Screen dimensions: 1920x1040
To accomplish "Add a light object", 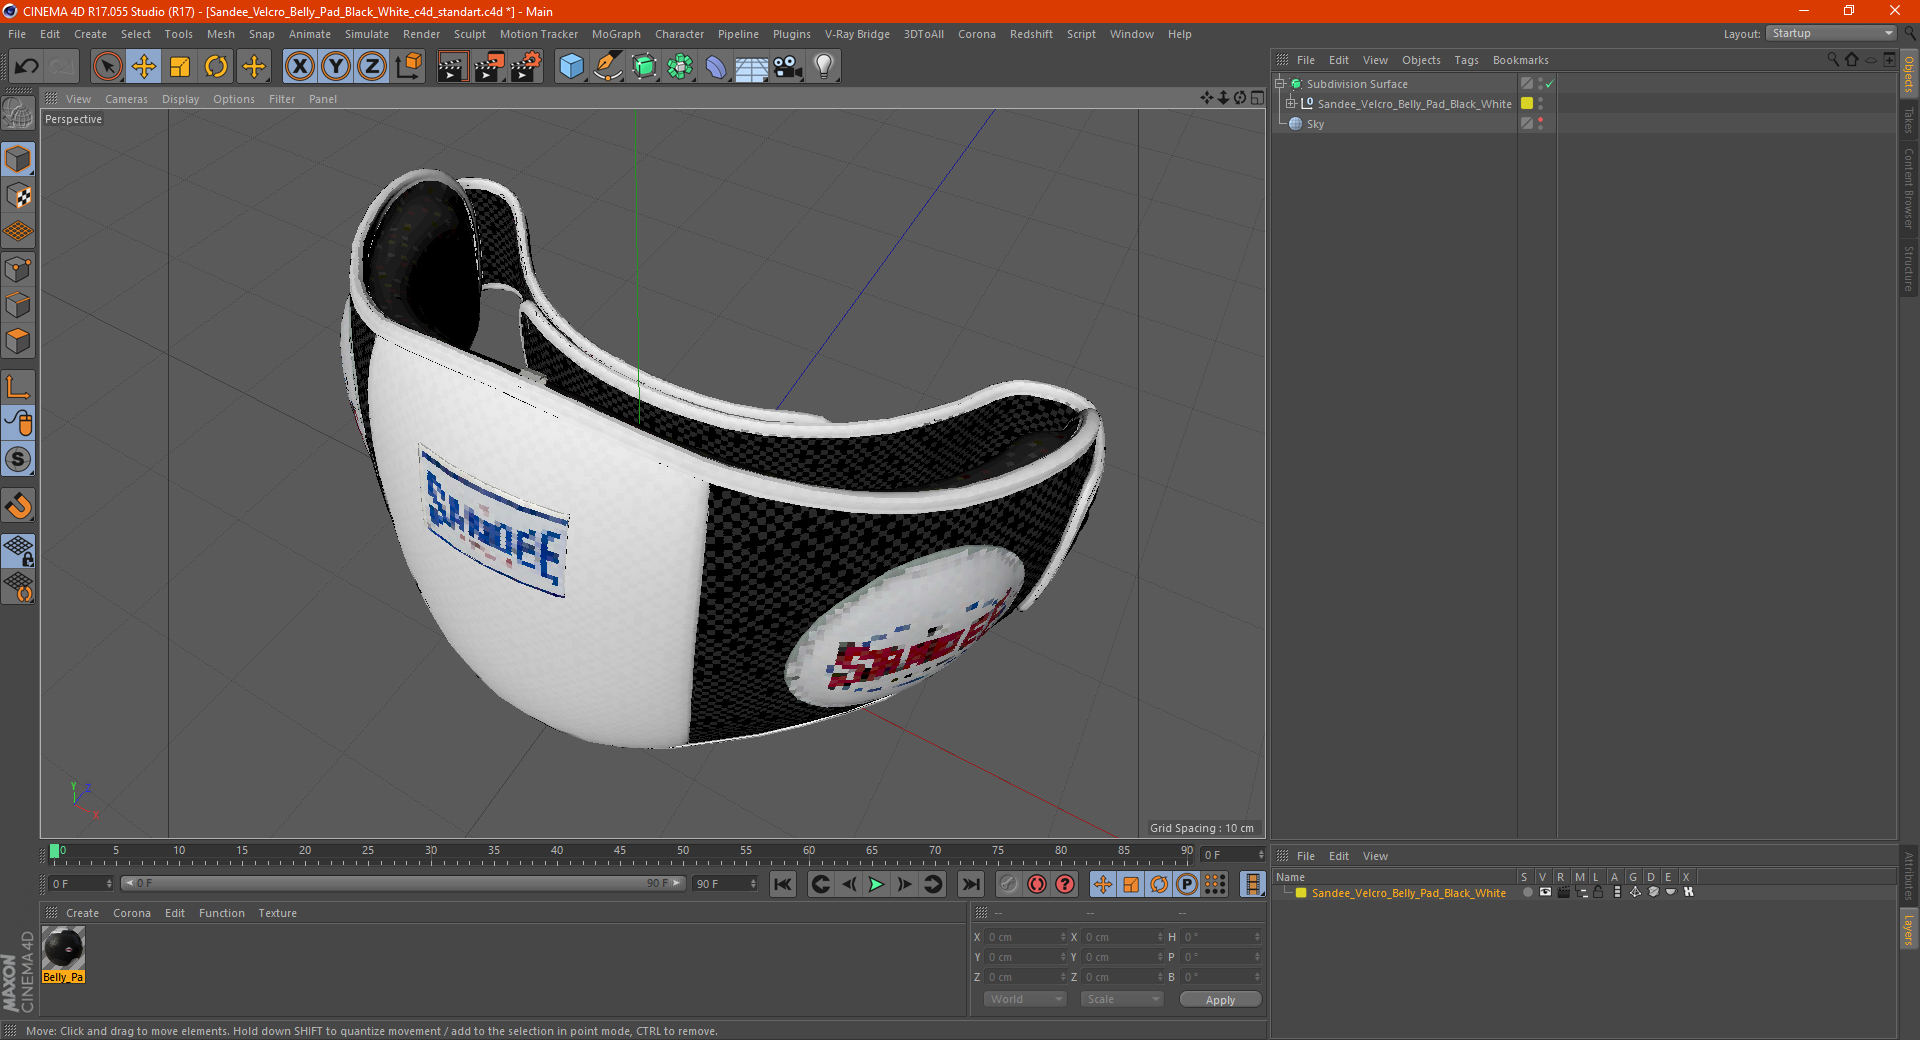I will click(x=824, y=67).
